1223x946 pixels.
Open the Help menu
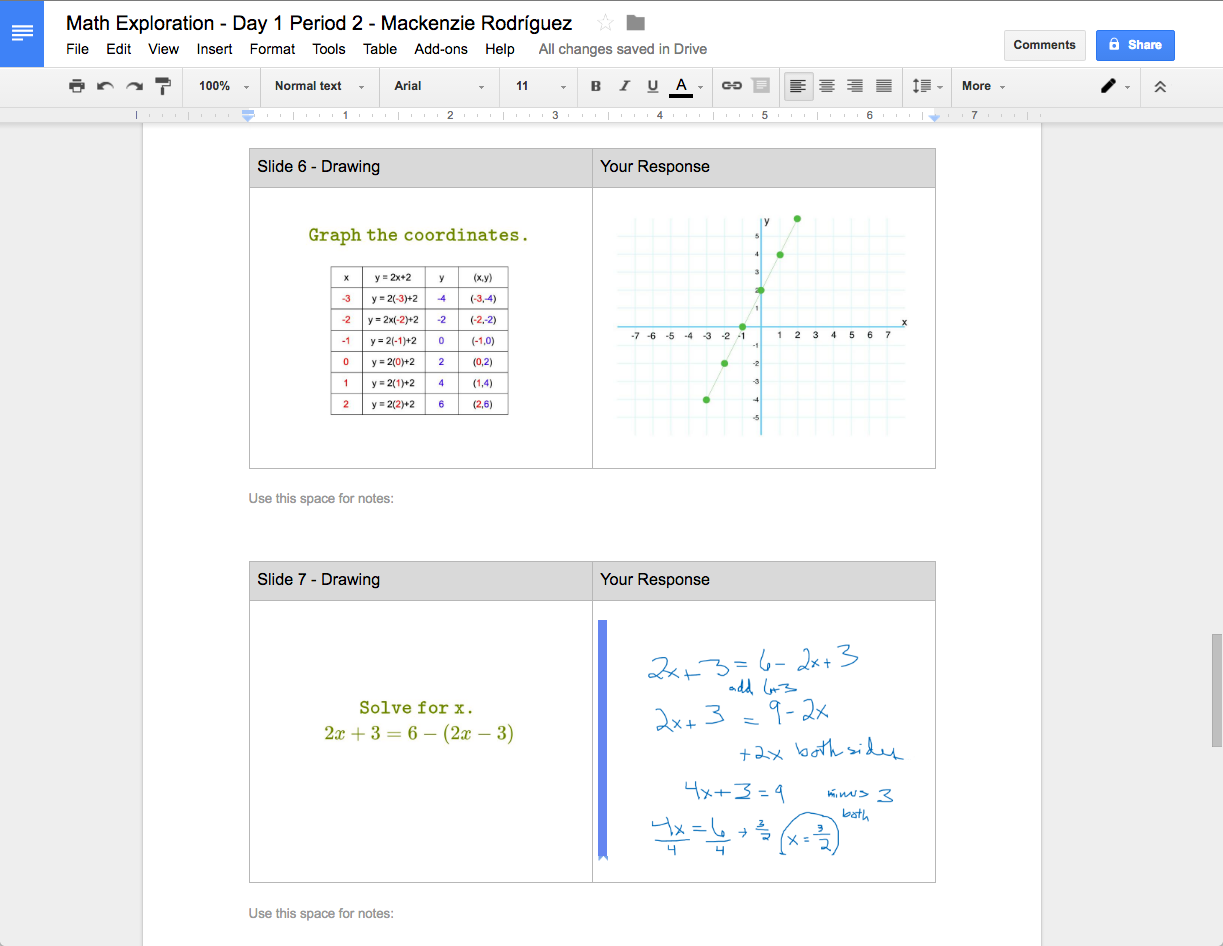tap(500, 49)
